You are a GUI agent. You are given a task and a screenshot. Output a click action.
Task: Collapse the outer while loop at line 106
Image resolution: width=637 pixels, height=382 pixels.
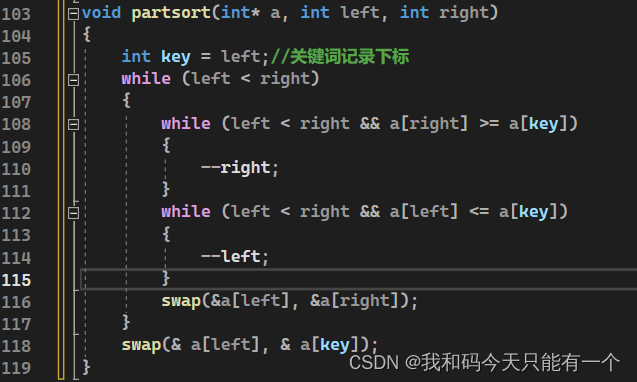tap(73, 80)
